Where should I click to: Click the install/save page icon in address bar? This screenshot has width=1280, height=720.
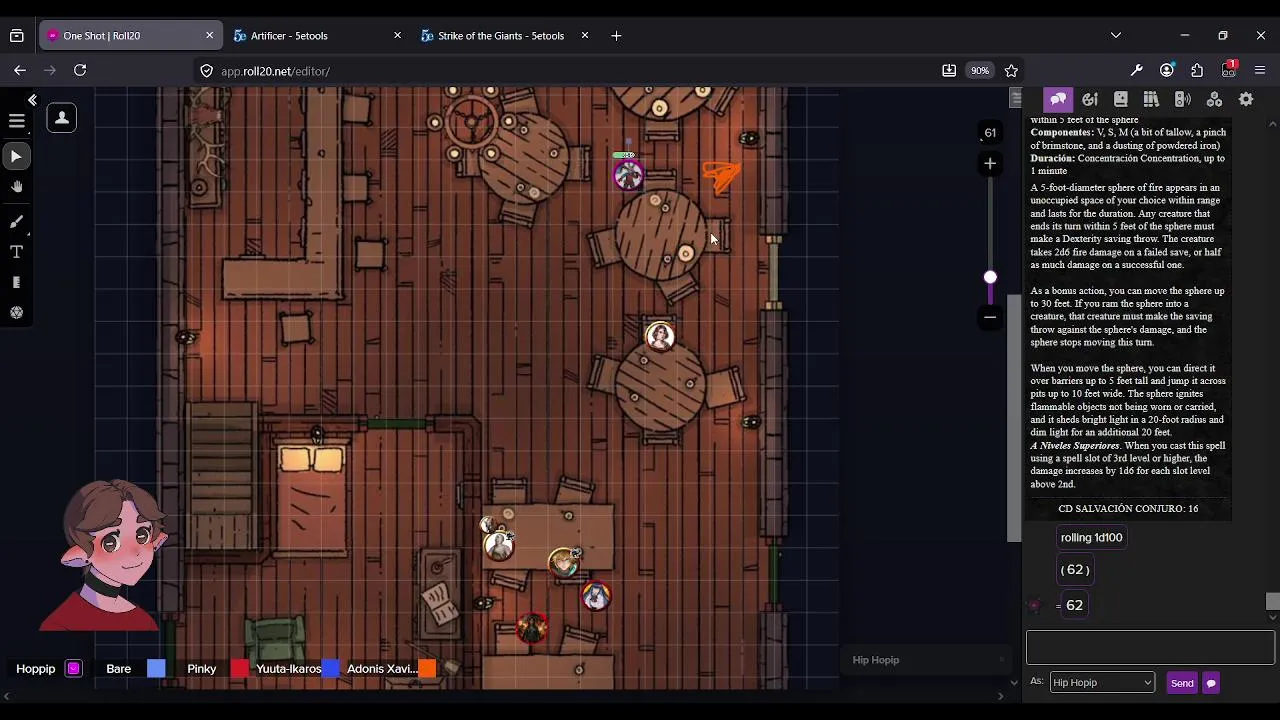point(948,71)
